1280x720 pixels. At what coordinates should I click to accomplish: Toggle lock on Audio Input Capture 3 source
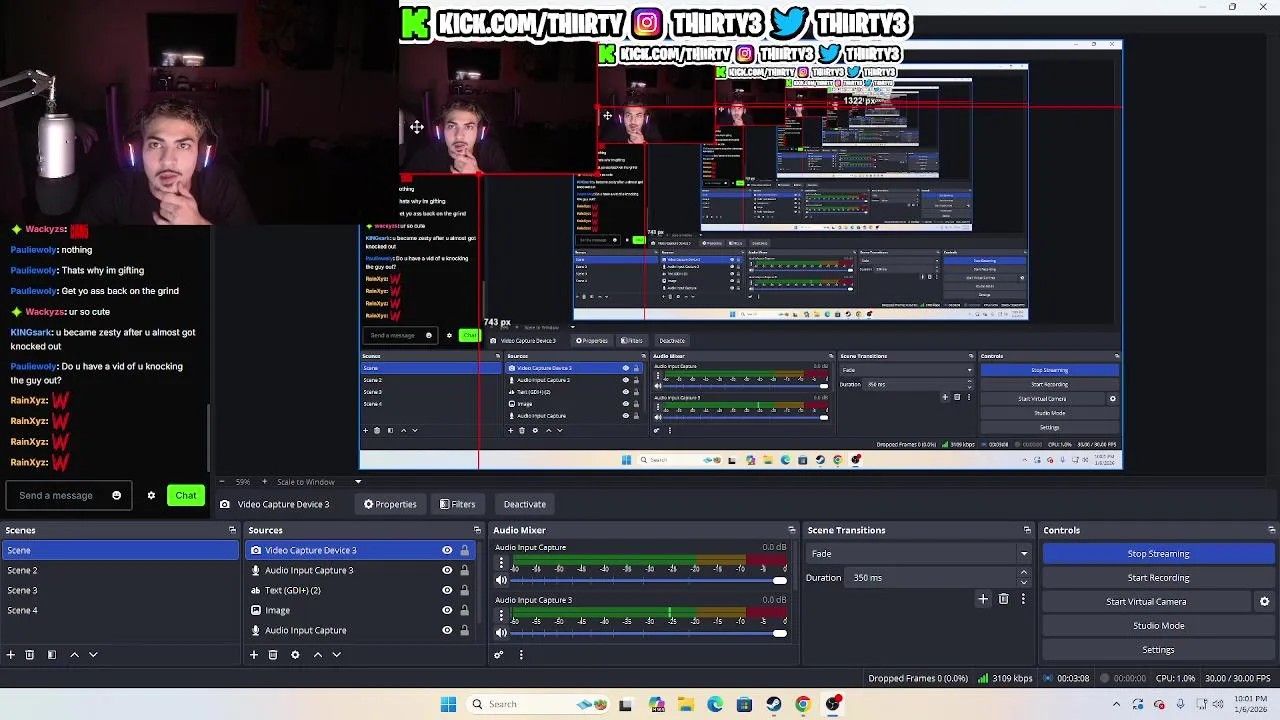464,570
